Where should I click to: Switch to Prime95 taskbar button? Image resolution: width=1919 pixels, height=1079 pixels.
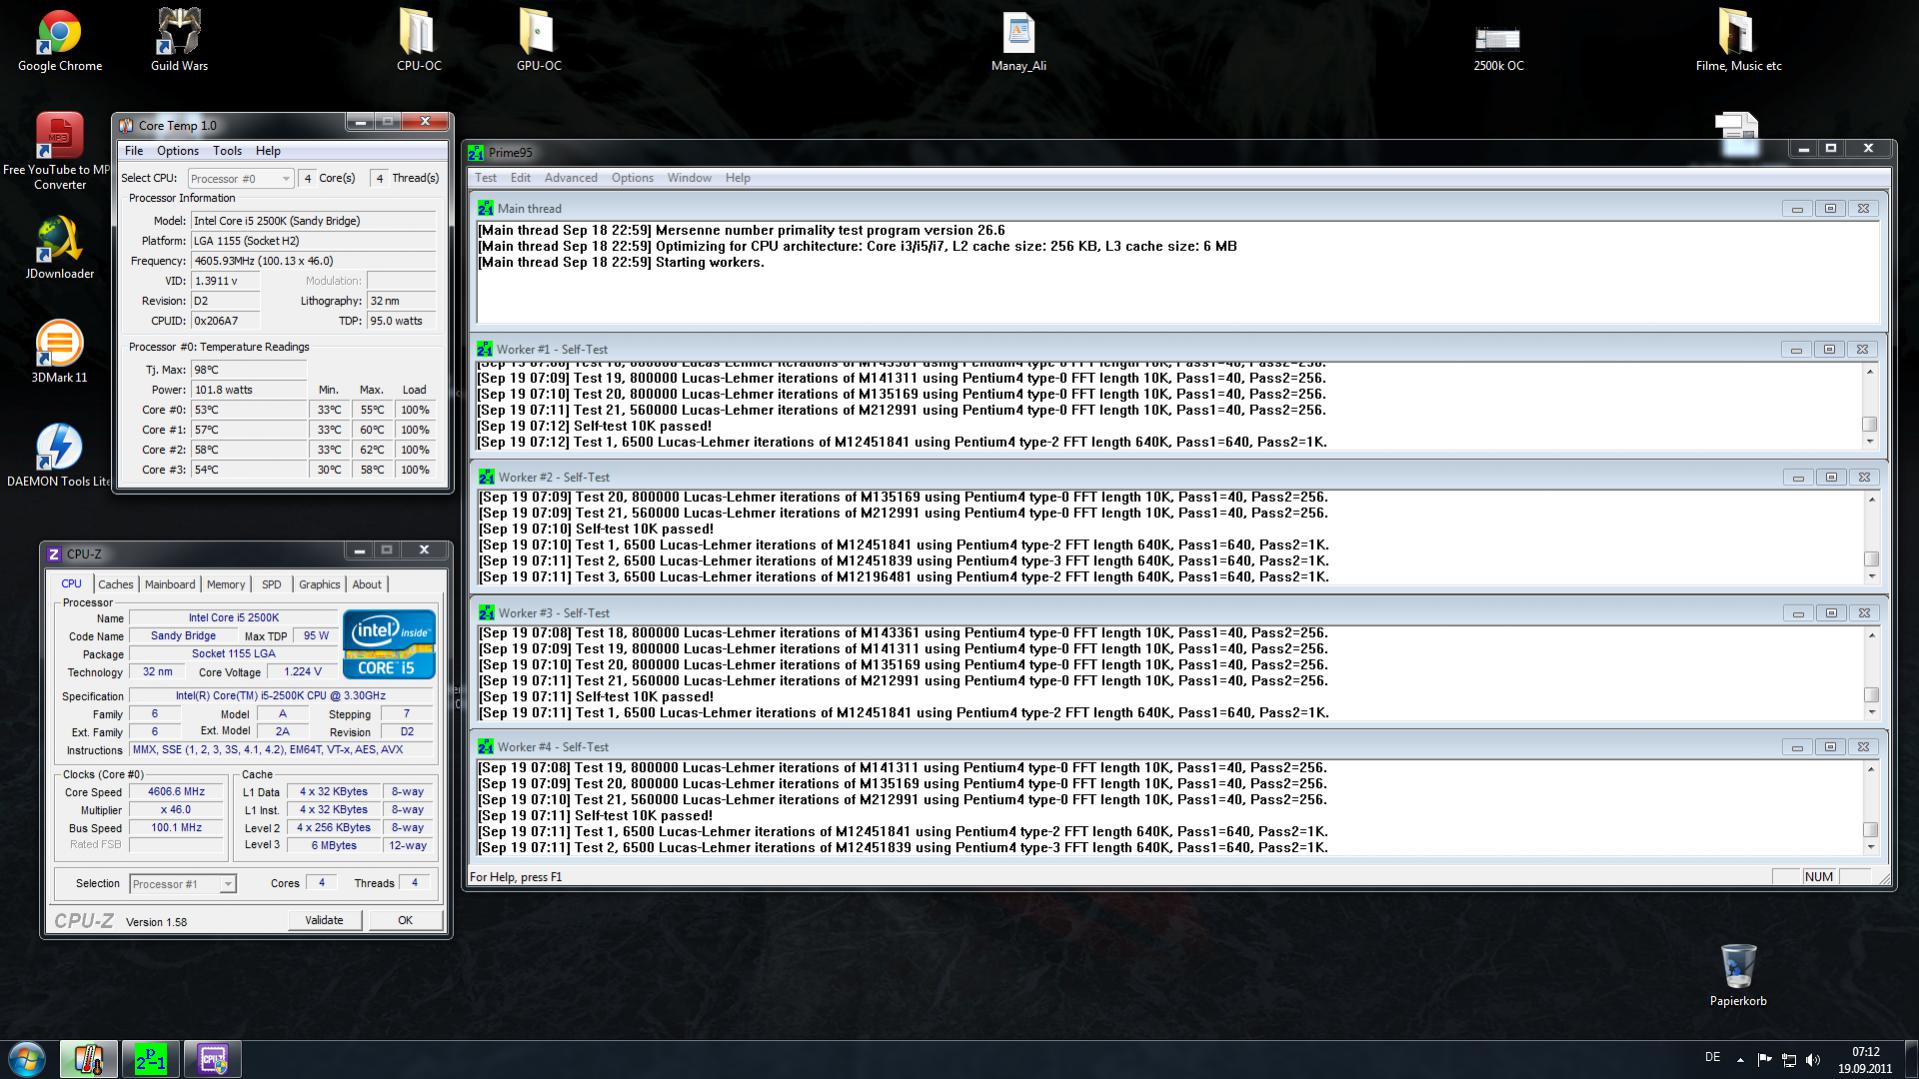click(x=151, y=1059)
